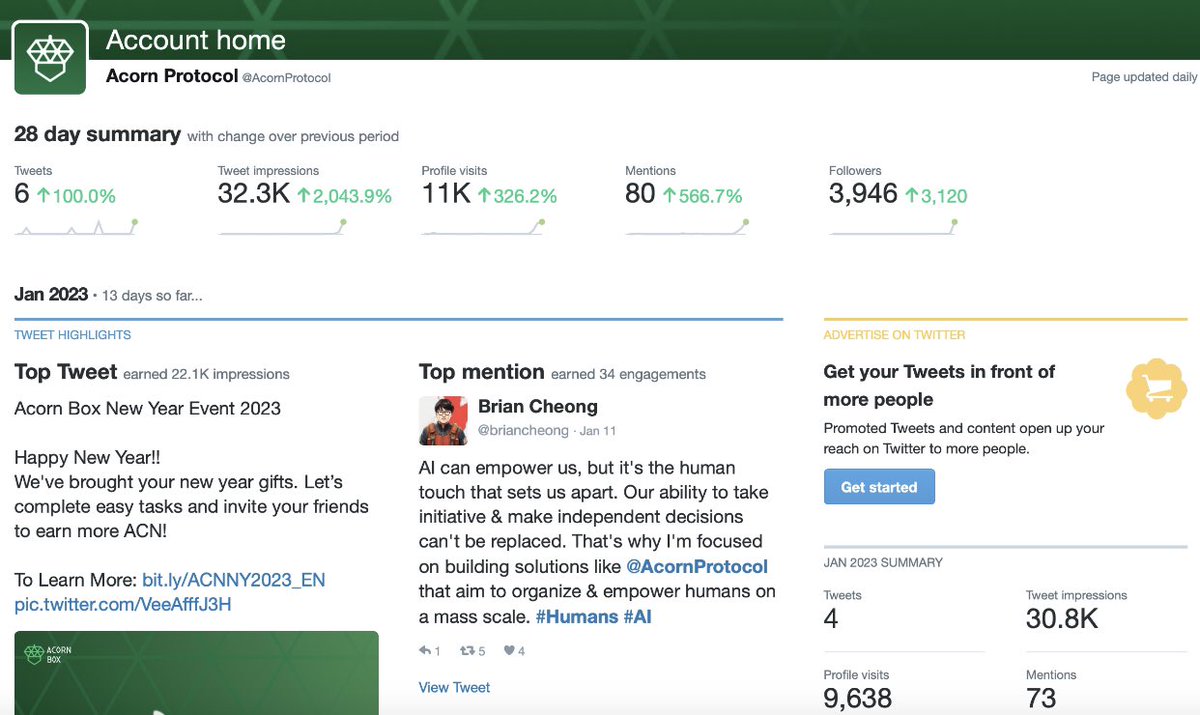Click the @briancheong handle
The height and width of the screenshot is (715, 1200).
518,428
